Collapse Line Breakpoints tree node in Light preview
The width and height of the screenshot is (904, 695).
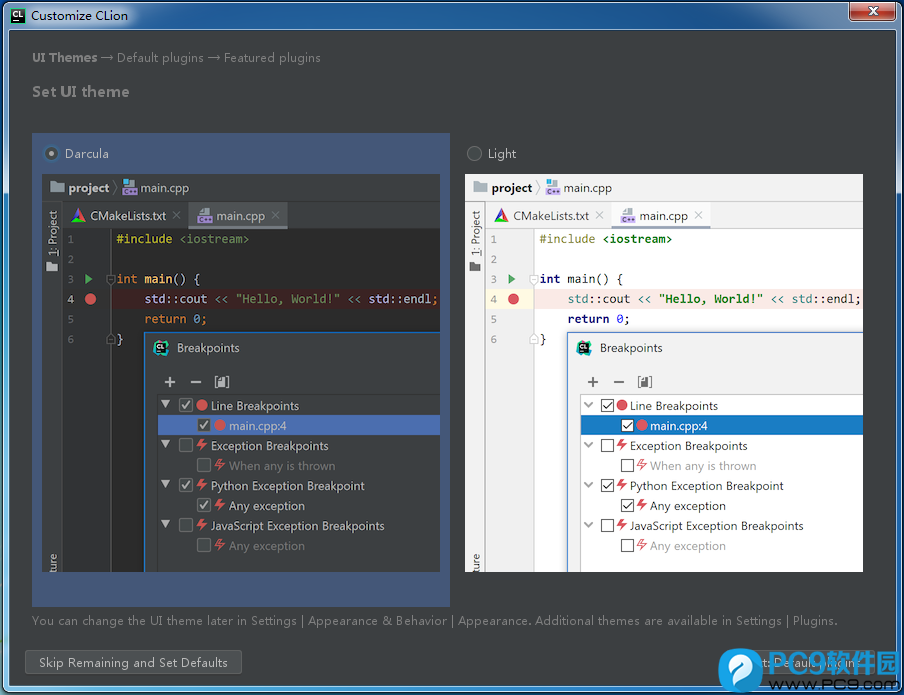pyautogui.click(x=589, y=404)
